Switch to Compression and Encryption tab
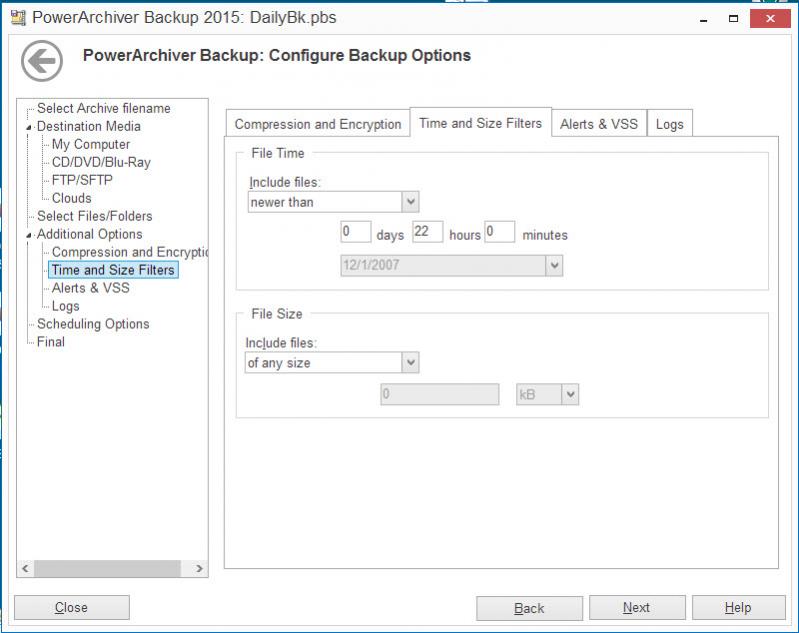Screen dimensions: 799x633 click(x=318, y=124)
